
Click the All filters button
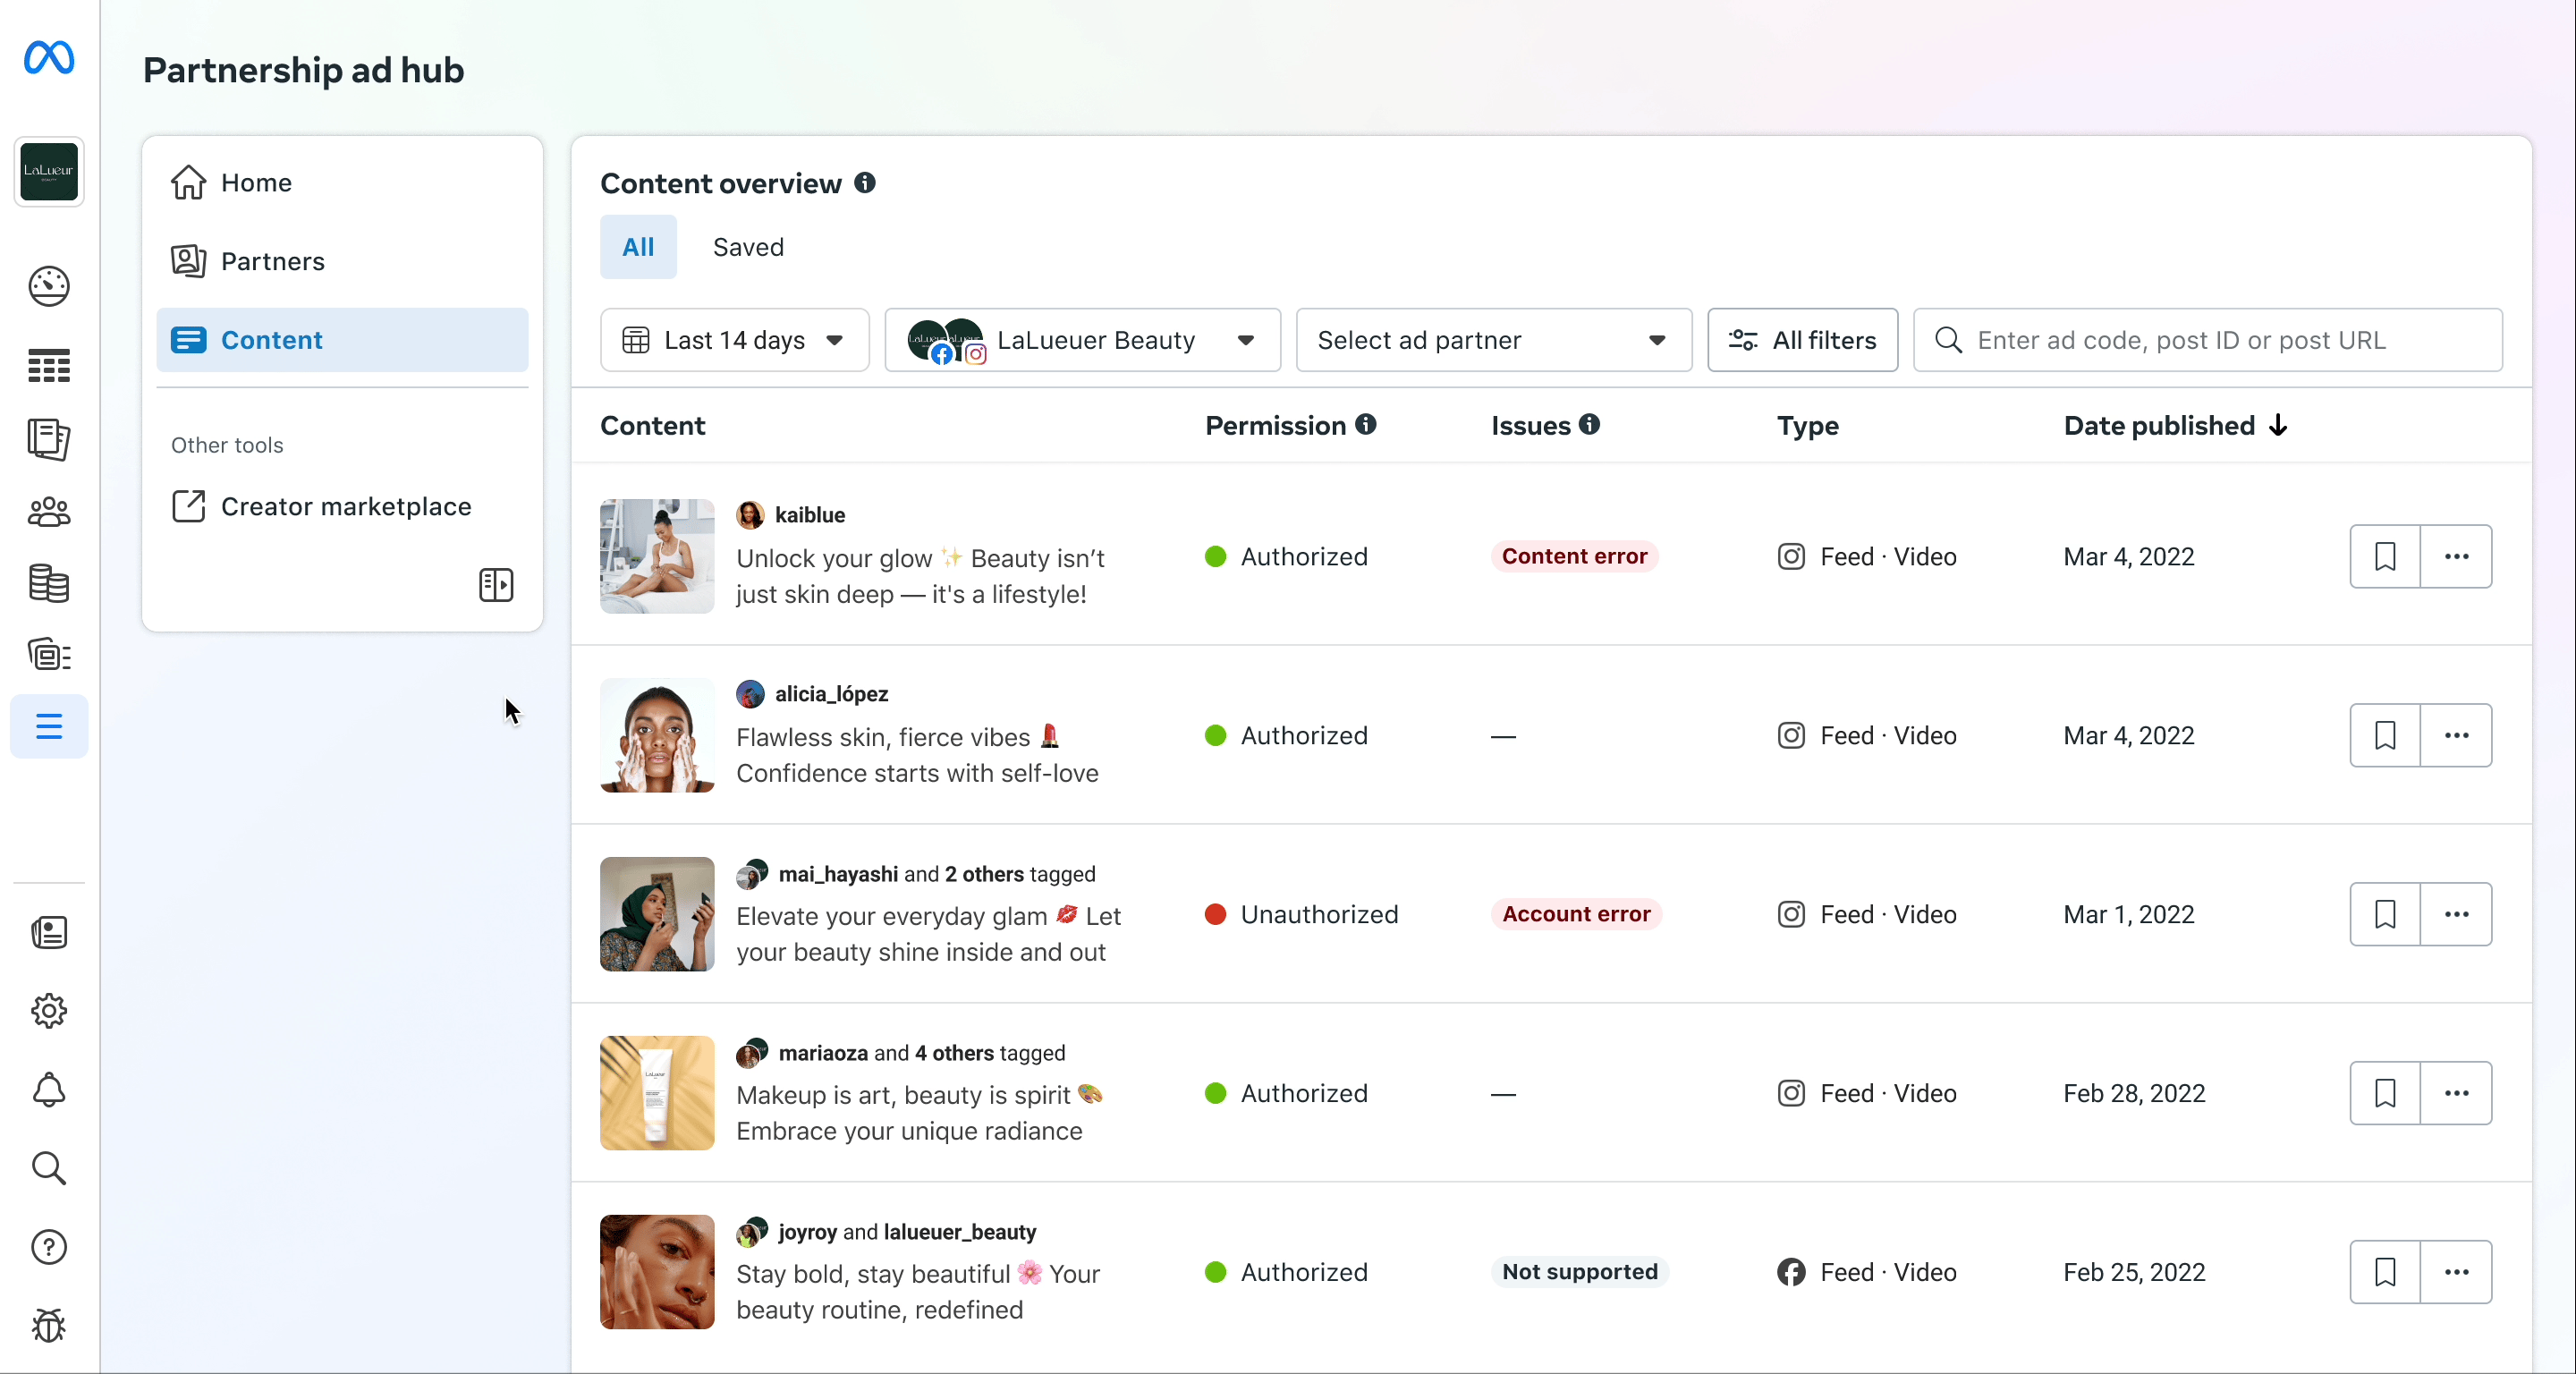1802,340
